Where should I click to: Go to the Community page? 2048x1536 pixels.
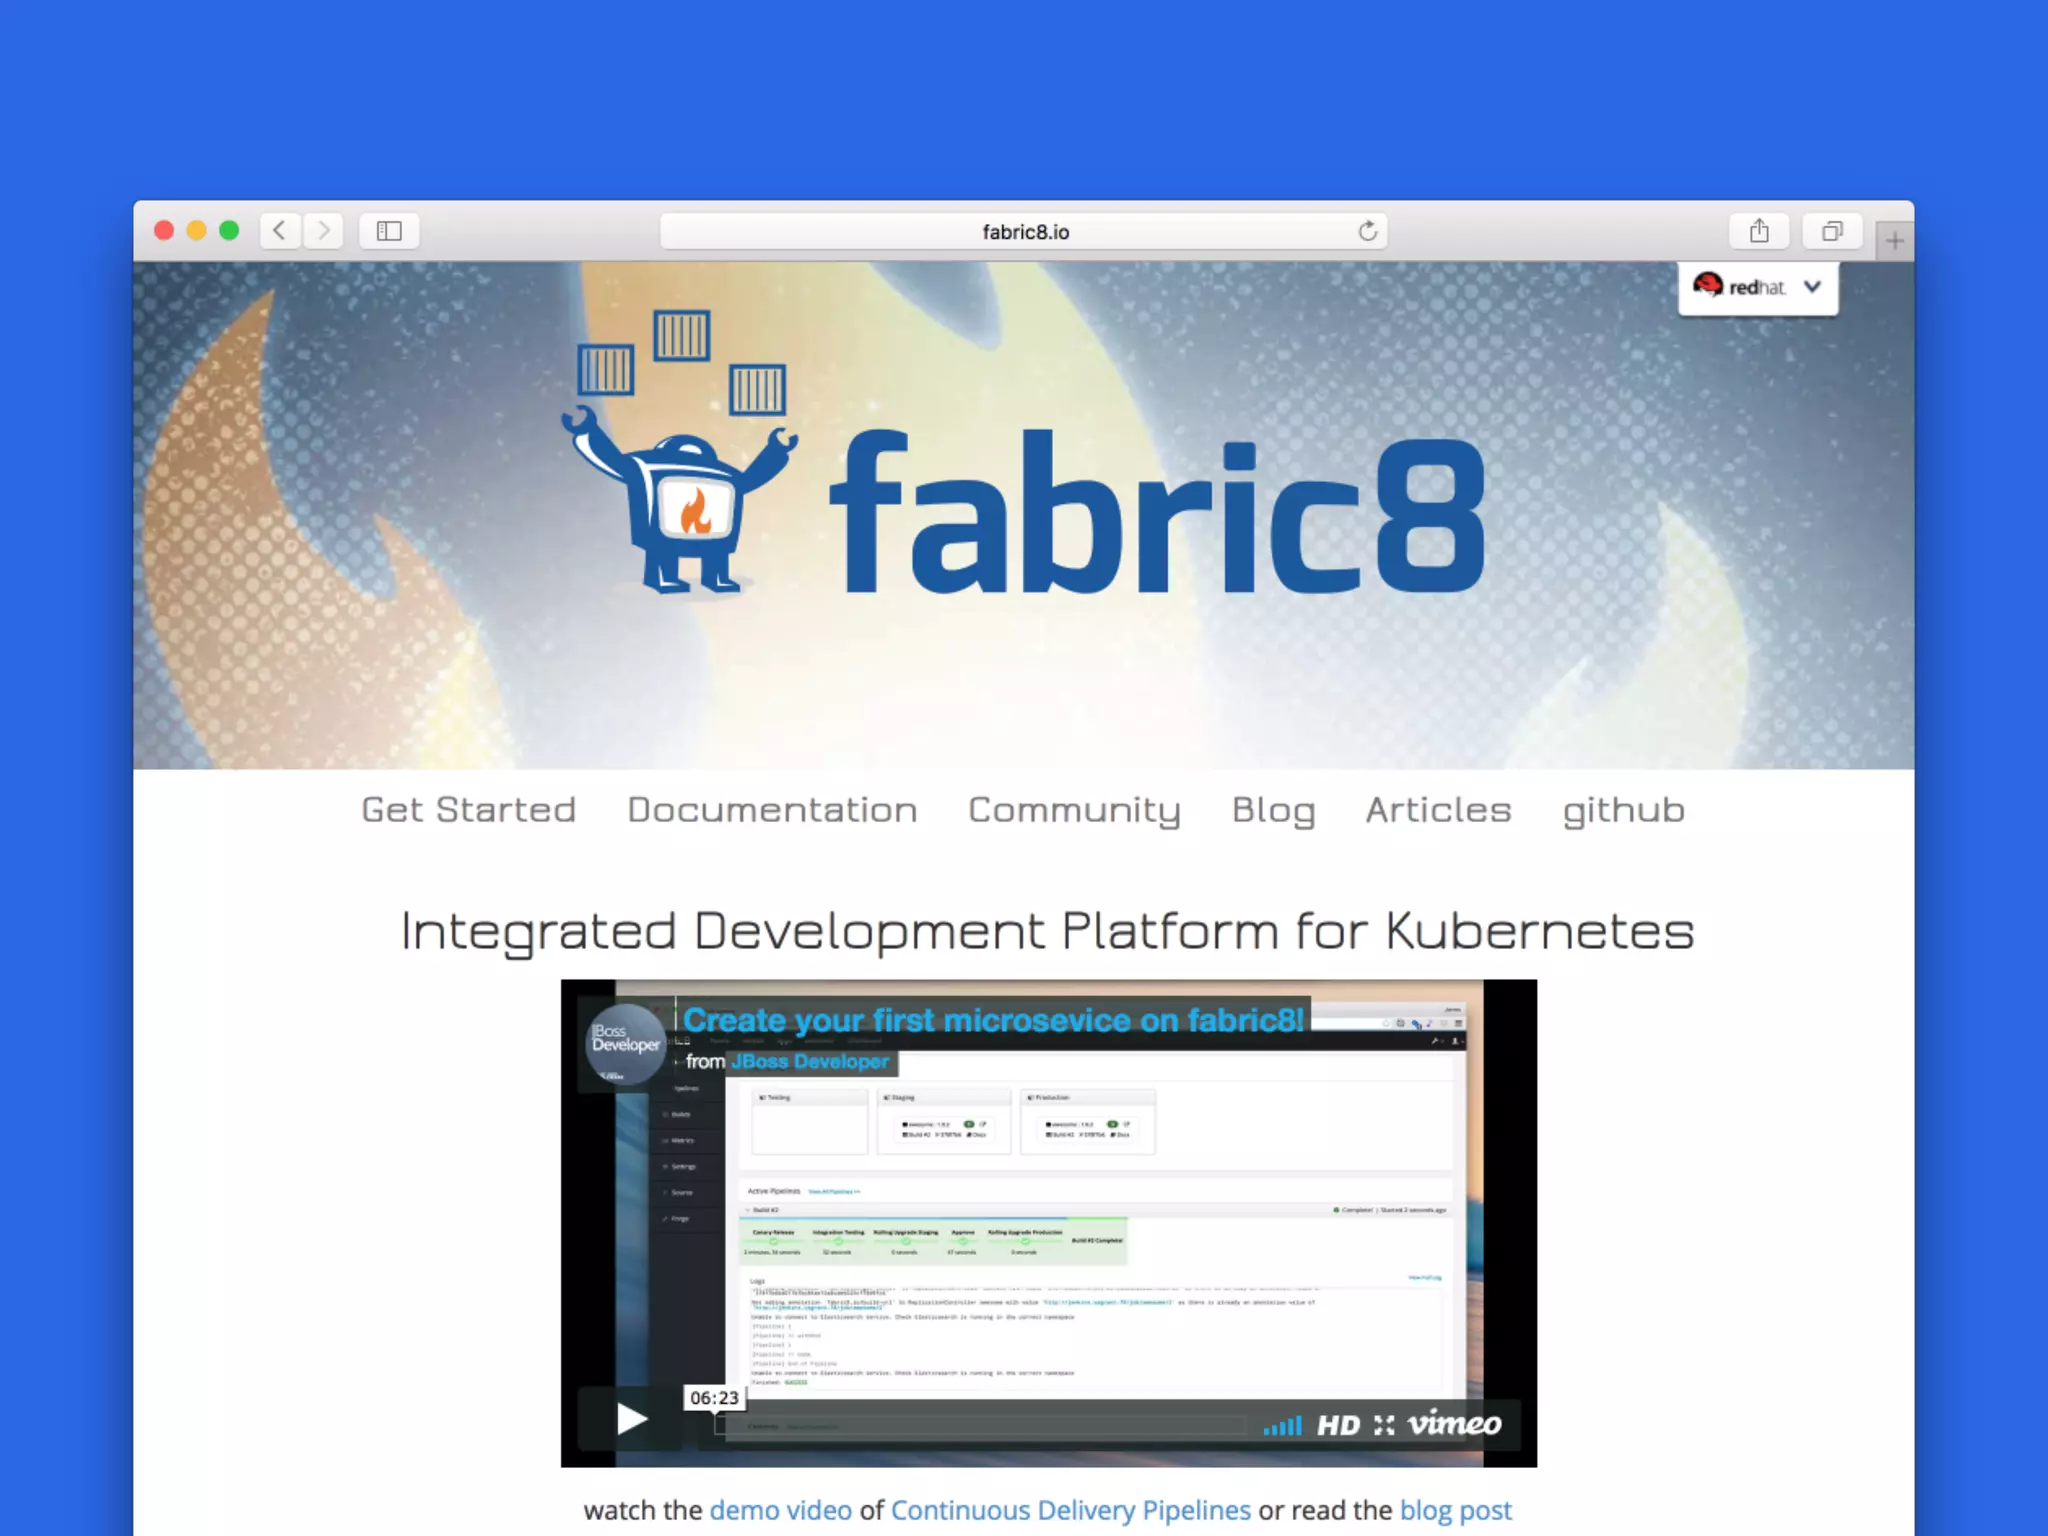pos(1074,810)
